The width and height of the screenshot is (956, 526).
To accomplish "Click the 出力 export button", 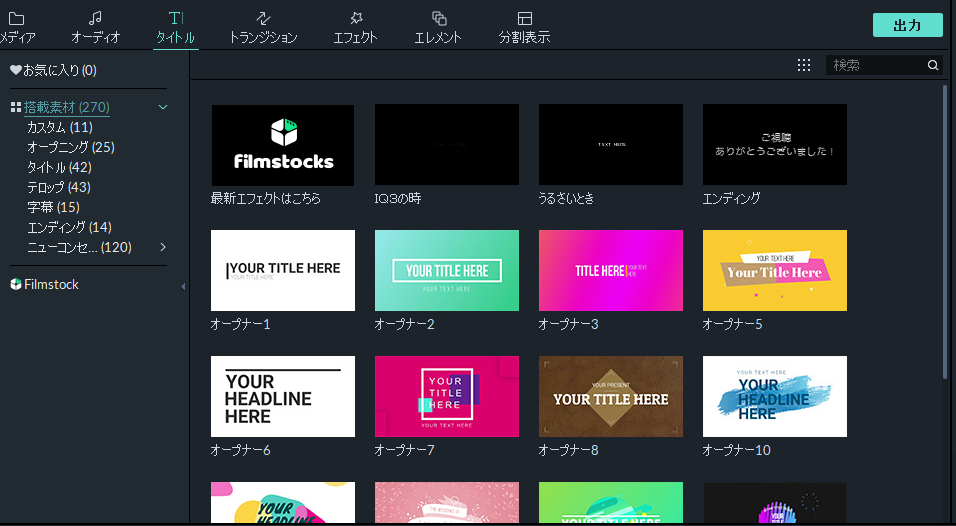I will click(908, 25).
